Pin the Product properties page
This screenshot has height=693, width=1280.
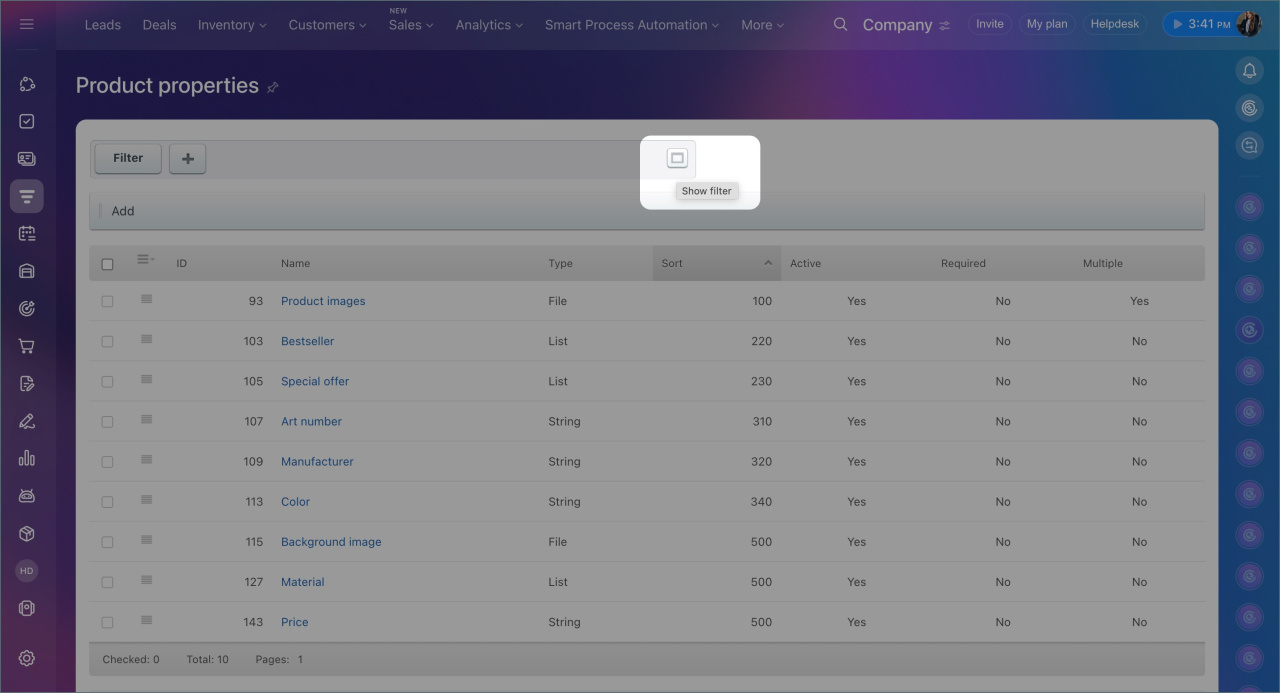coord(272,88)
